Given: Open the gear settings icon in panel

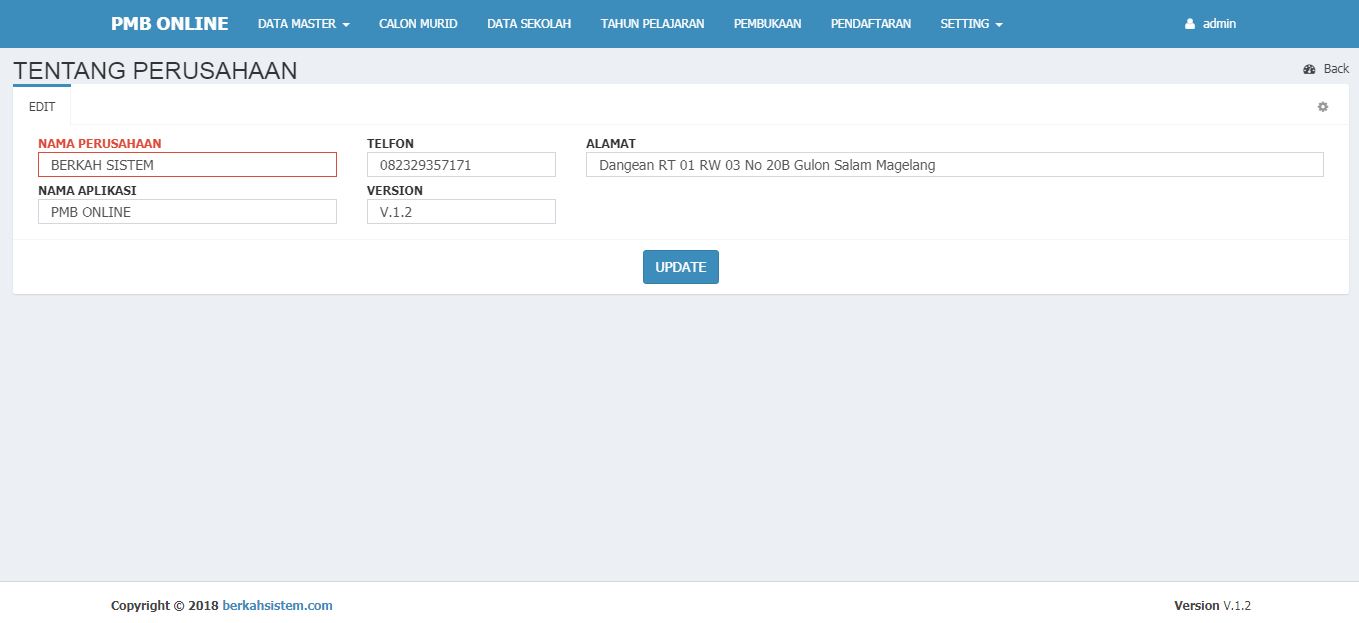Looking at the screenshot, I should 1323,107.
